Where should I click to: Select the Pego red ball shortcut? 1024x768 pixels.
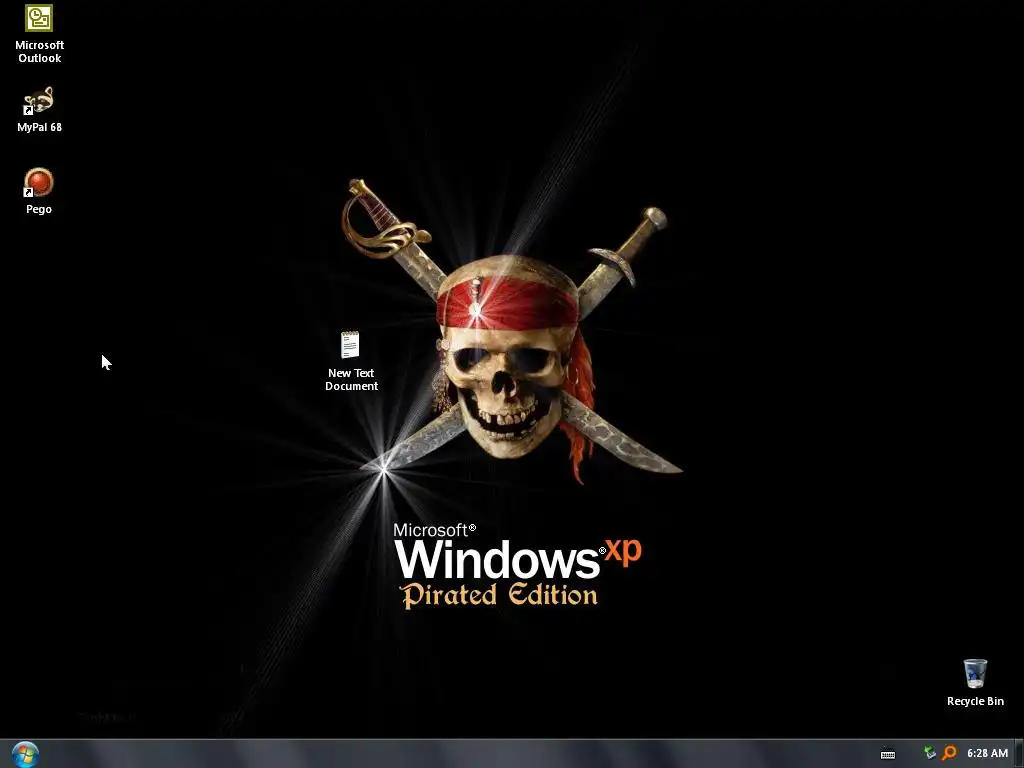[x=39, y=182]
